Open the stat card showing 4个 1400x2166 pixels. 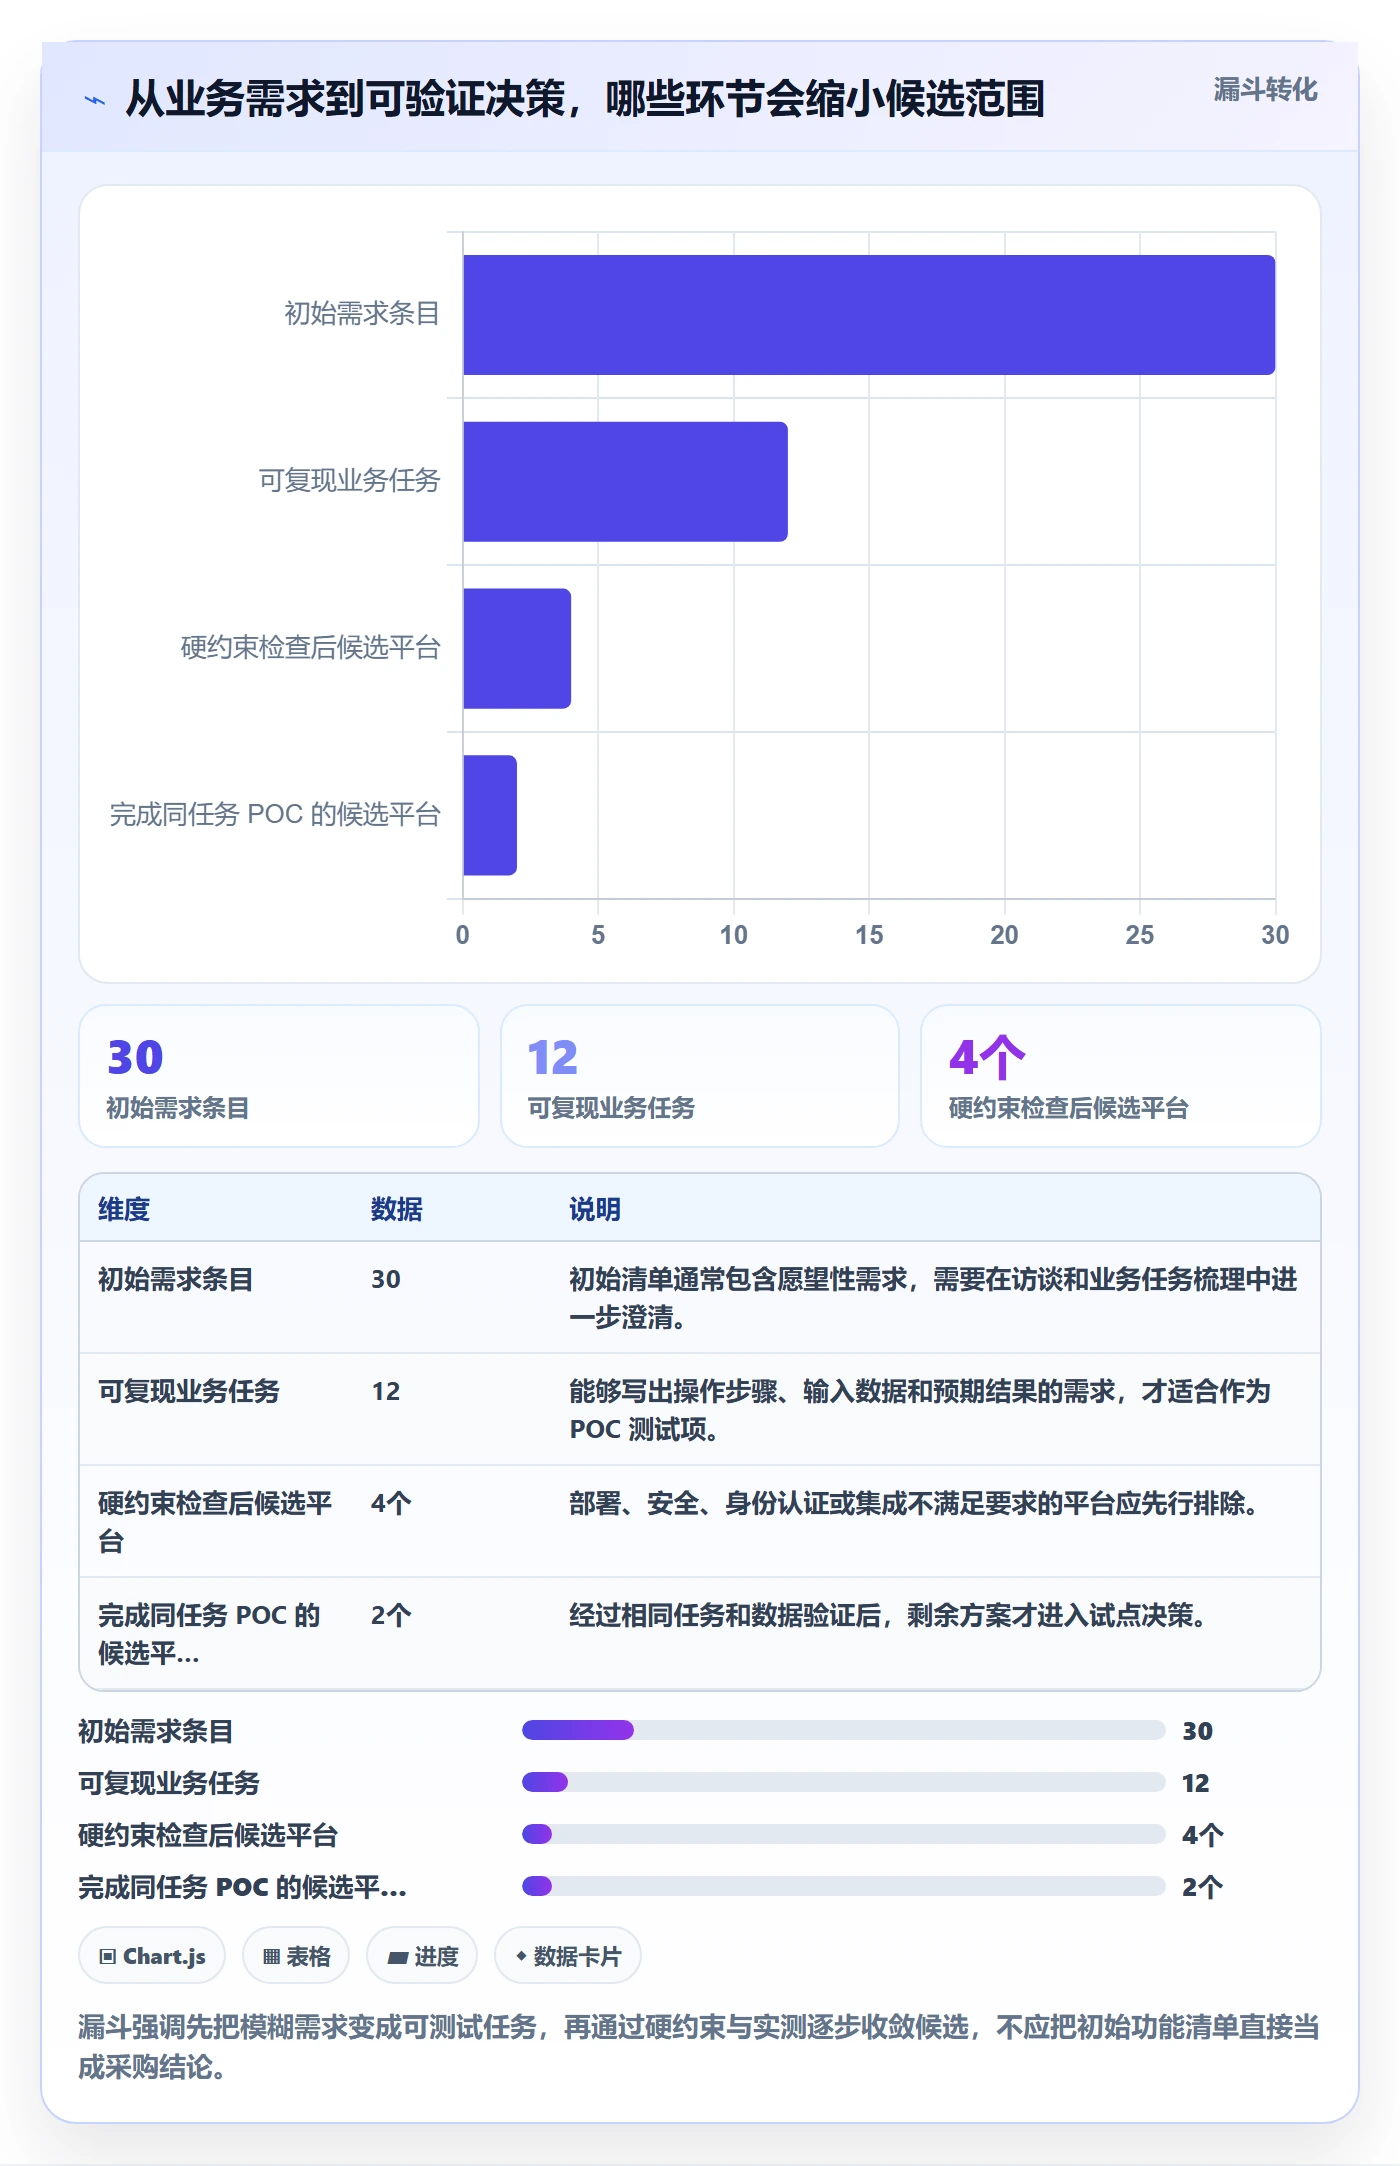coord(1121,1076)
